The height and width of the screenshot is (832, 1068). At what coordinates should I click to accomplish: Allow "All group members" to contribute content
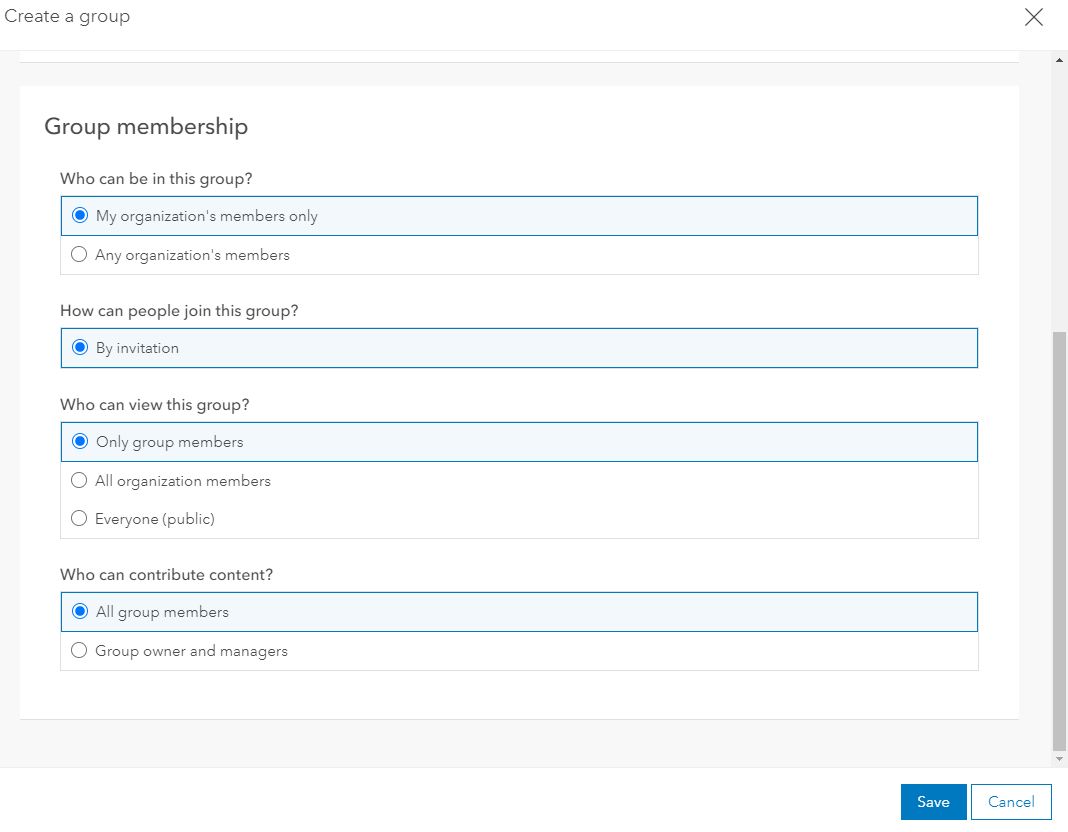tap(80, 611)
